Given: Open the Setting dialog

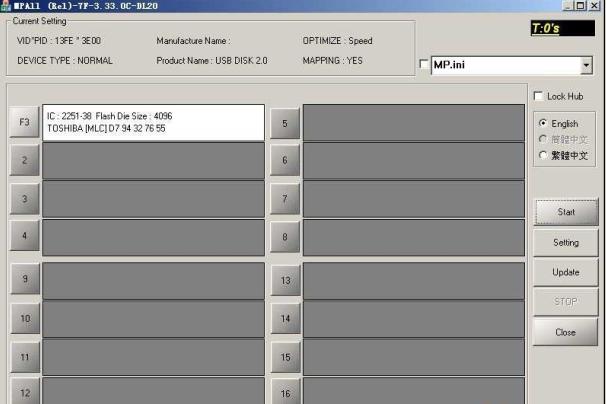Looking at the screenshot, I should pos(566,242).
